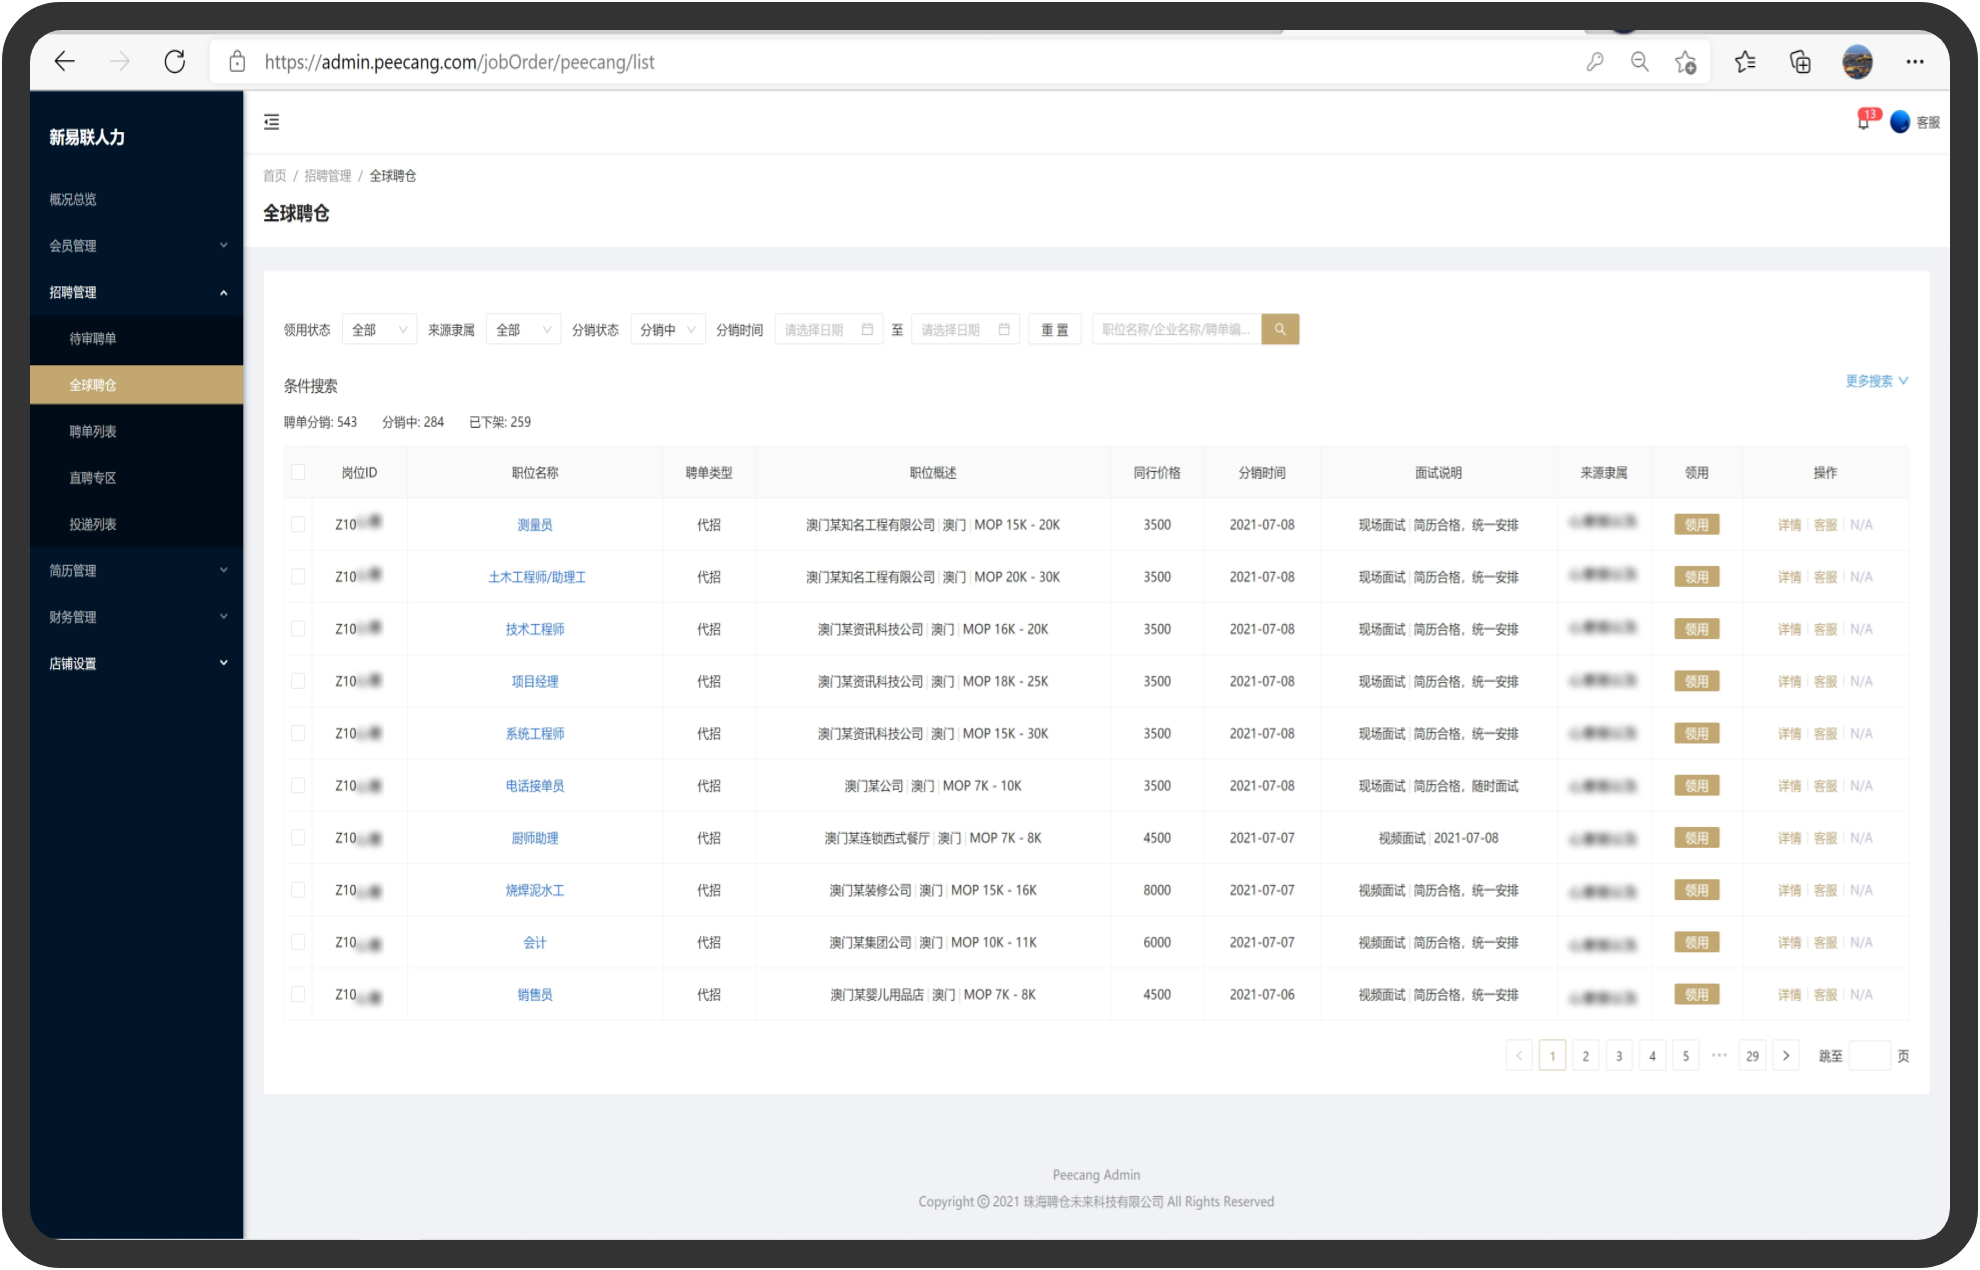Tick the select-all checkbox in table header
Screen dimensions: 1980x1270
[298, 472]
